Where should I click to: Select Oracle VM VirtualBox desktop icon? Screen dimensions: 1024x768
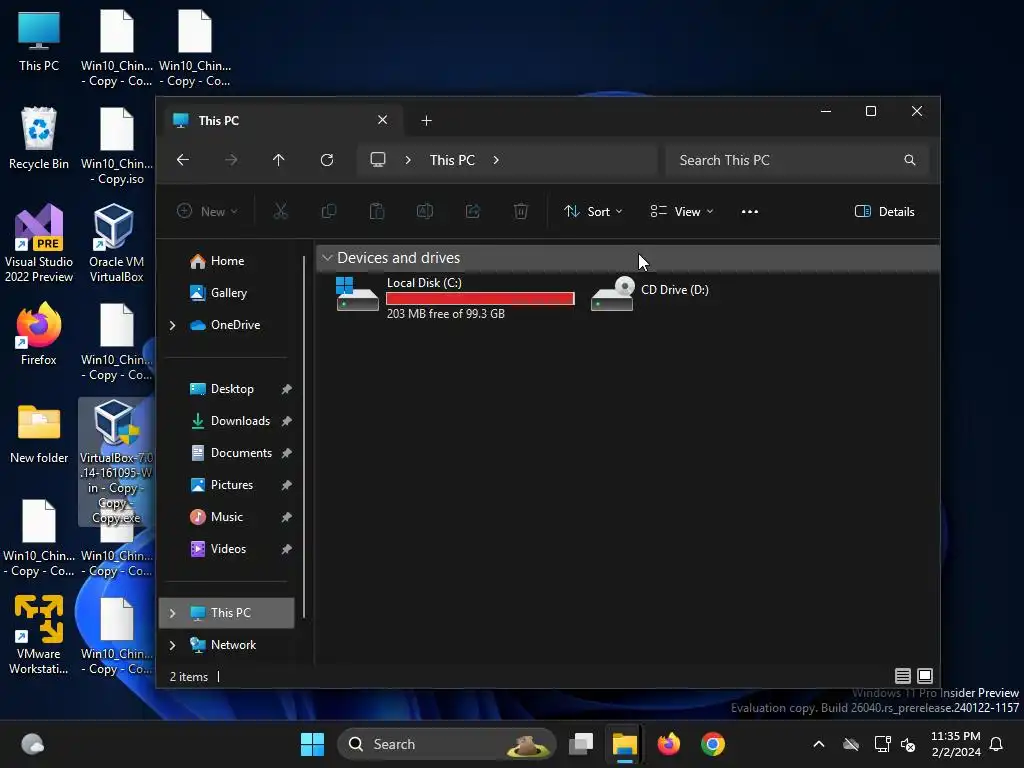[116, 243]
